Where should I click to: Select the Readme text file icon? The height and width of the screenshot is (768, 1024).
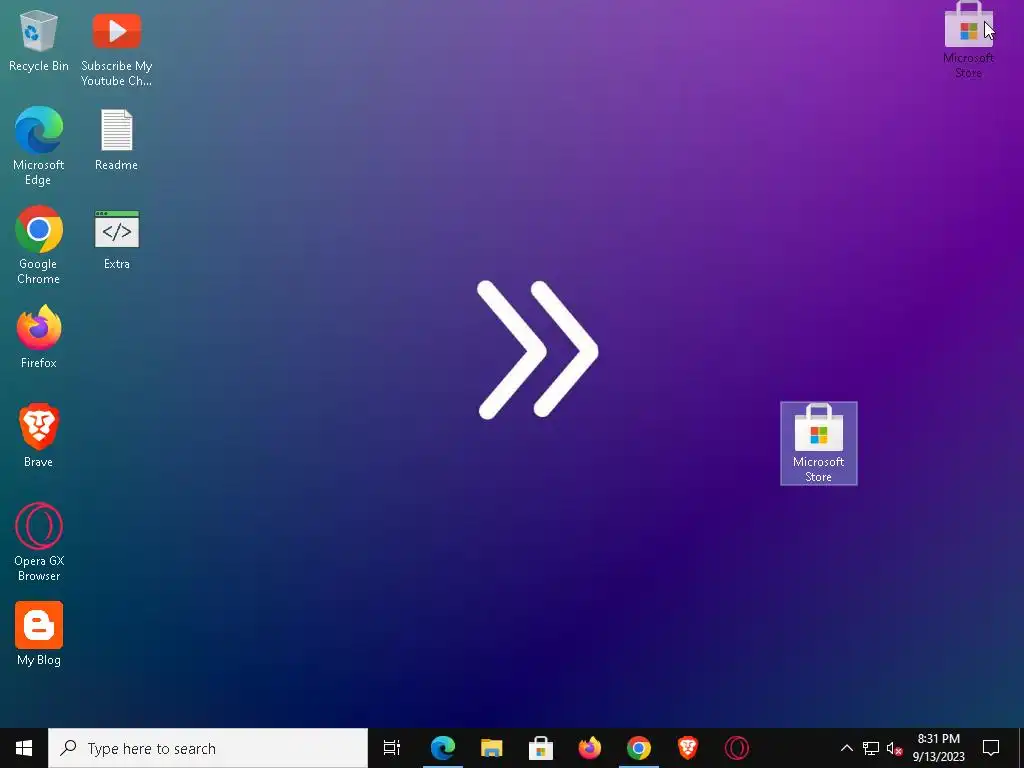tap(116, 138)
